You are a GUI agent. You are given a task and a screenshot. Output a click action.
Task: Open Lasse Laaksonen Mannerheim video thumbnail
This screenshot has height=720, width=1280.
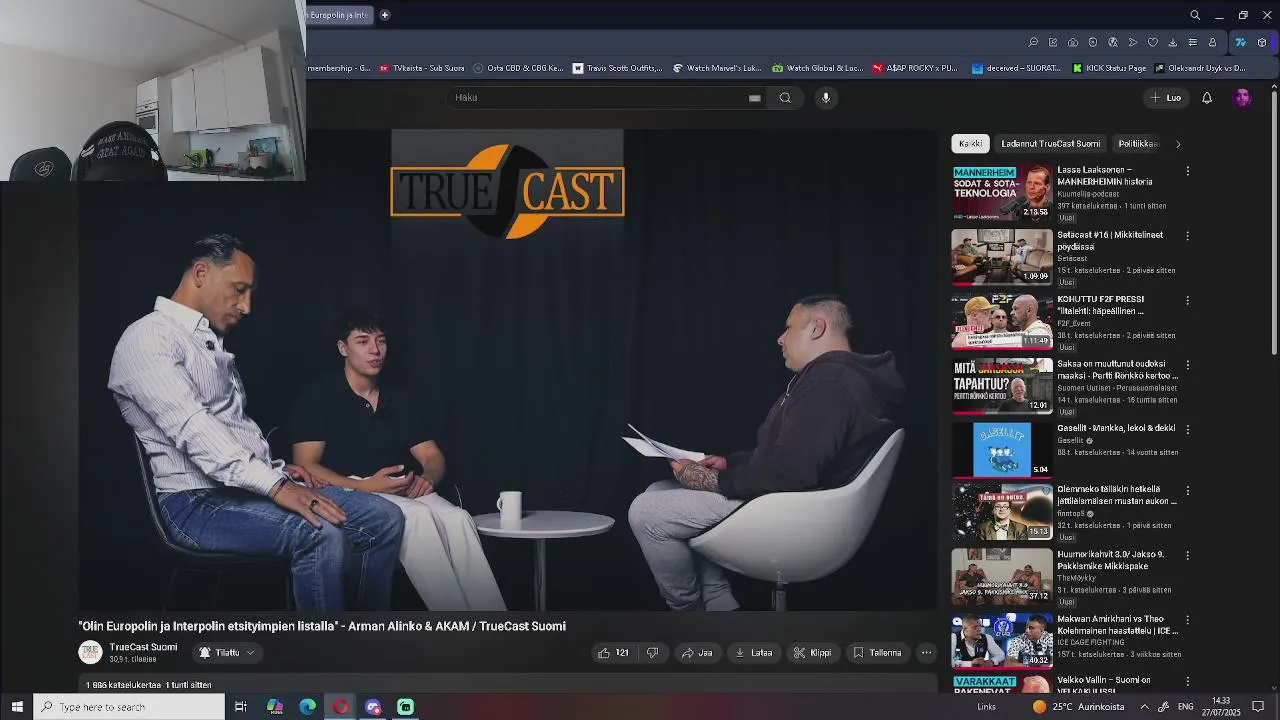point(1002,193)
